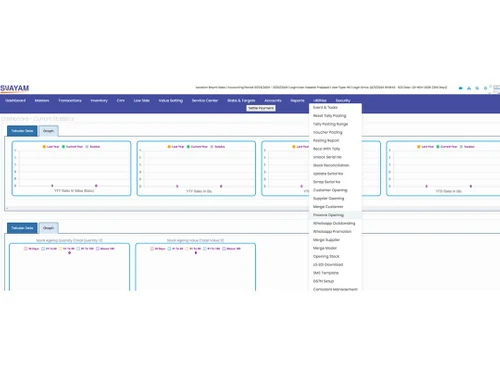Switch to Tabular Data tab in stock ageing section
This screenshot has height=375, width=500.
[22, 228]
